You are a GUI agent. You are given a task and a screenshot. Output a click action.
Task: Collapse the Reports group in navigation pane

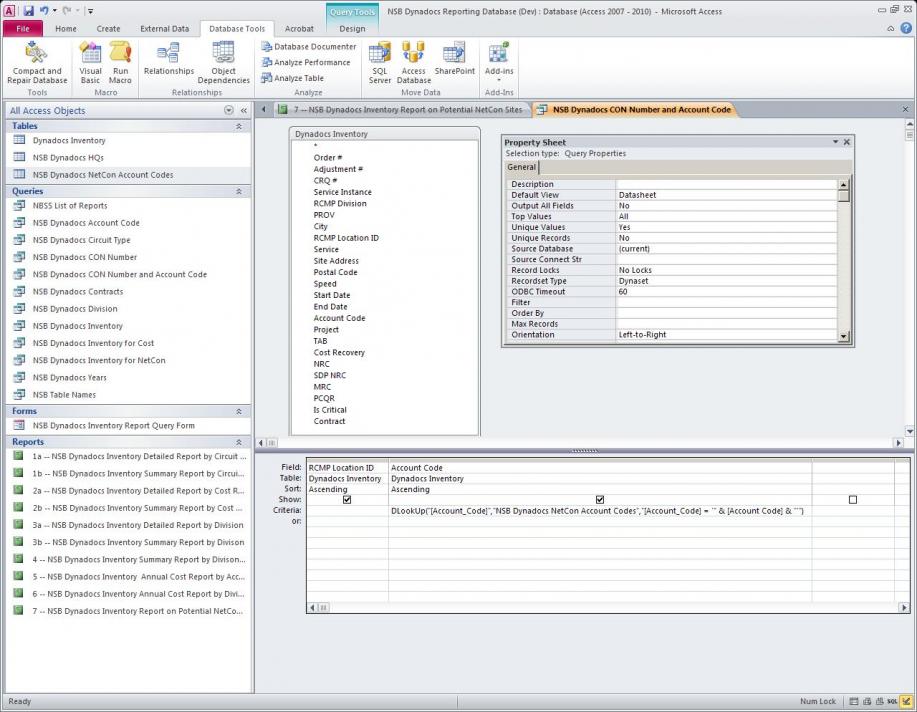(239, 442)
